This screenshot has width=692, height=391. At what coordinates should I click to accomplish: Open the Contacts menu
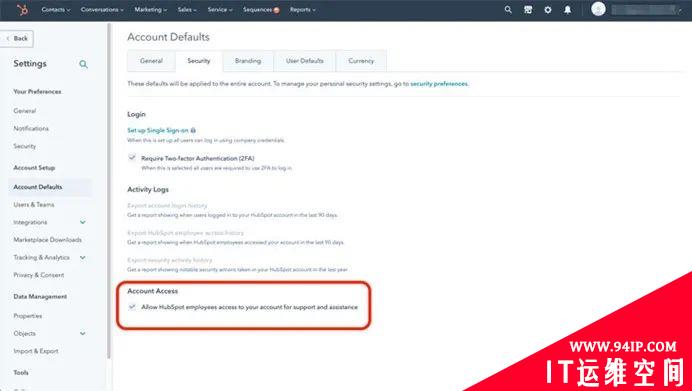pos(56,9)
